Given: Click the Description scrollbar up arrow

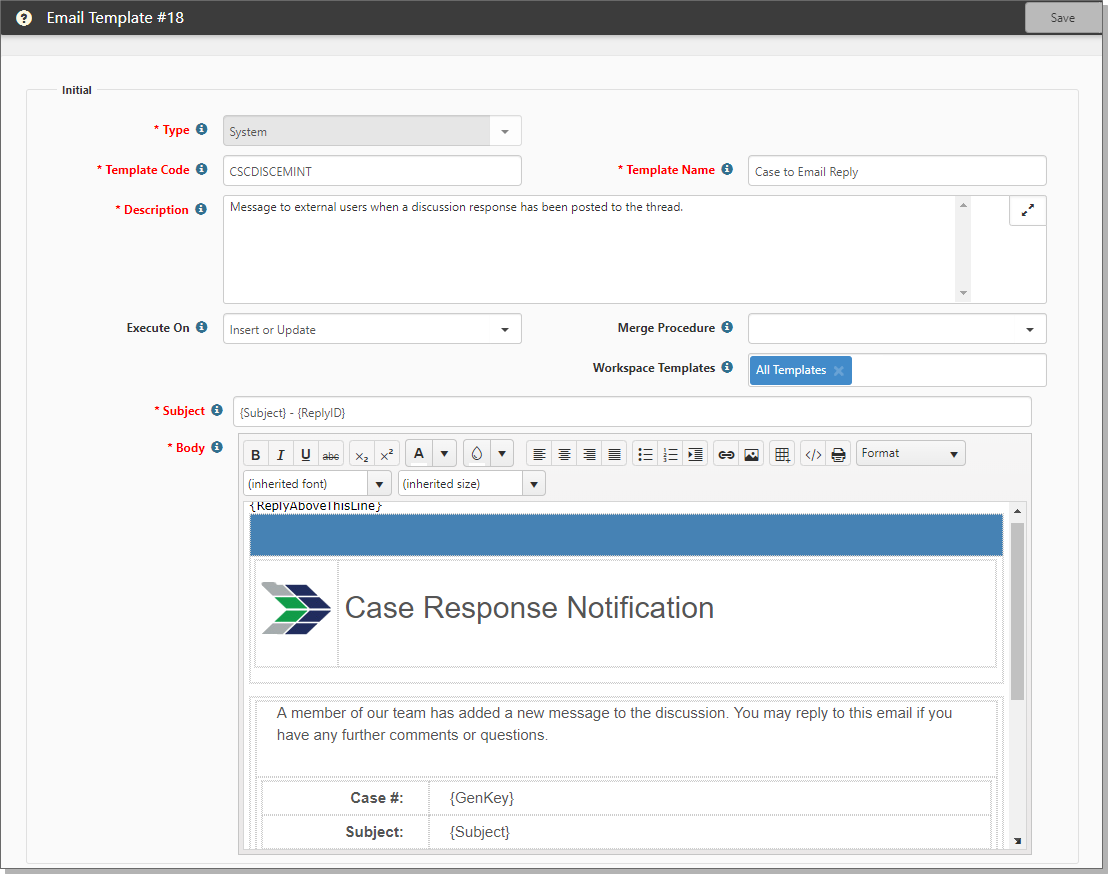Looking at the screenshot, I should pyautogui.click(x=963, y=205).
